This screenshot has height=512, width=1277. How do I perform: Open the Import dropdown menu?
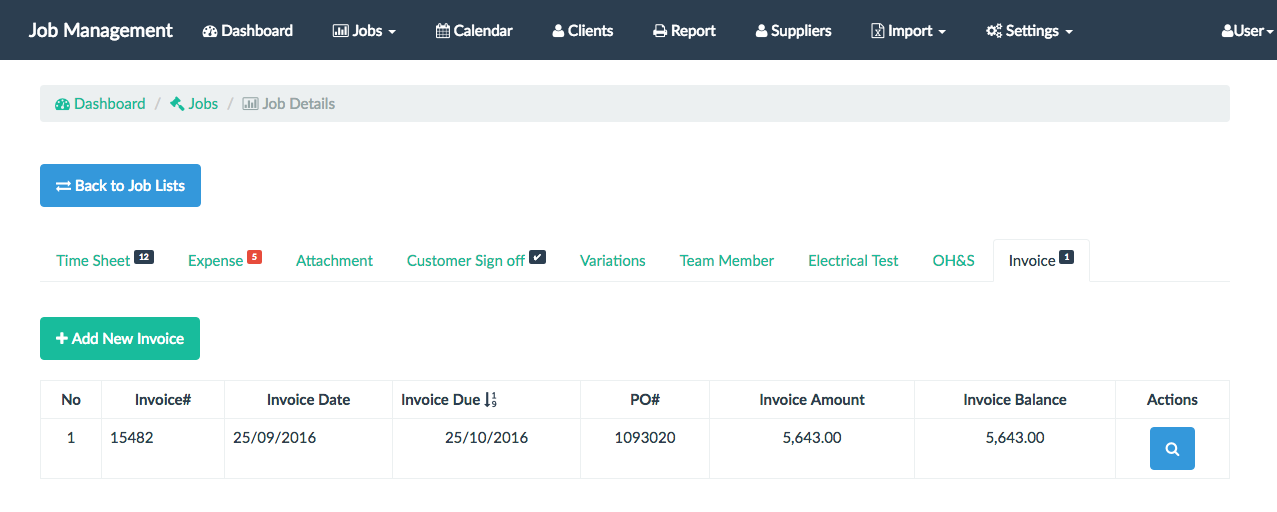[x=908, y=31]
